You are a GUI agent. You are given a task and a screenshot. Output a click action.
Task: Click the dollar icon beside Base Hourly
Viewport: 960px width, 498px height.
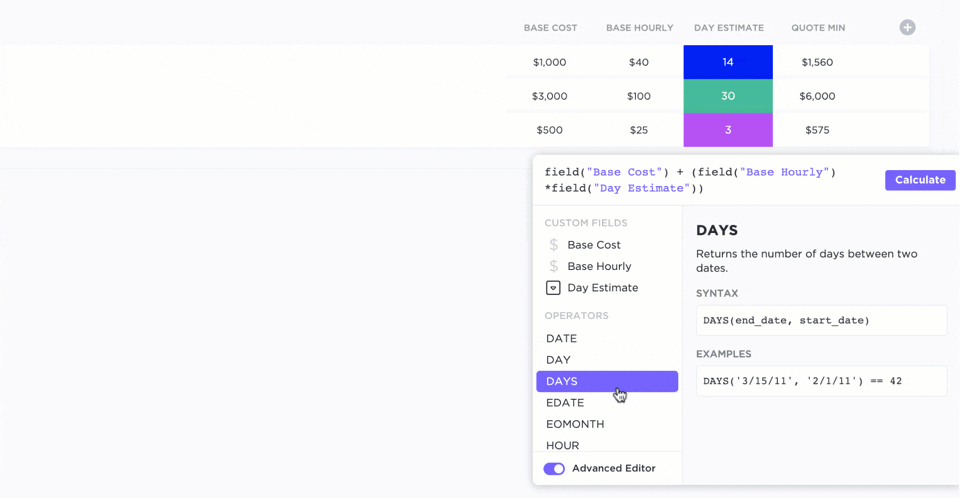point(554,266)
